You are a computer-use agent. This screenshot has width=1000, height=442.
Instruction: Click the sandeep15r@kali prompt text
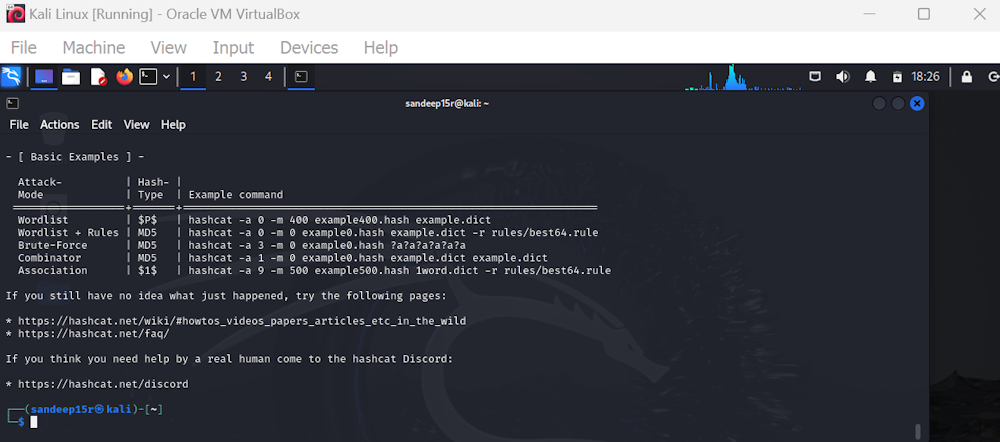pyautogui.click(x=81, y=409)
